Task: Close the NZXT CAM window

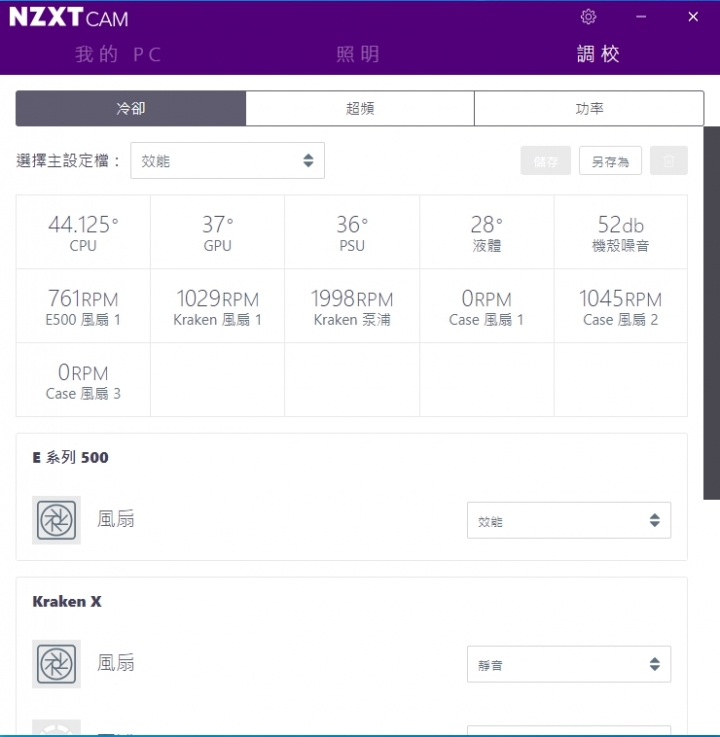Action: point(693,17)
